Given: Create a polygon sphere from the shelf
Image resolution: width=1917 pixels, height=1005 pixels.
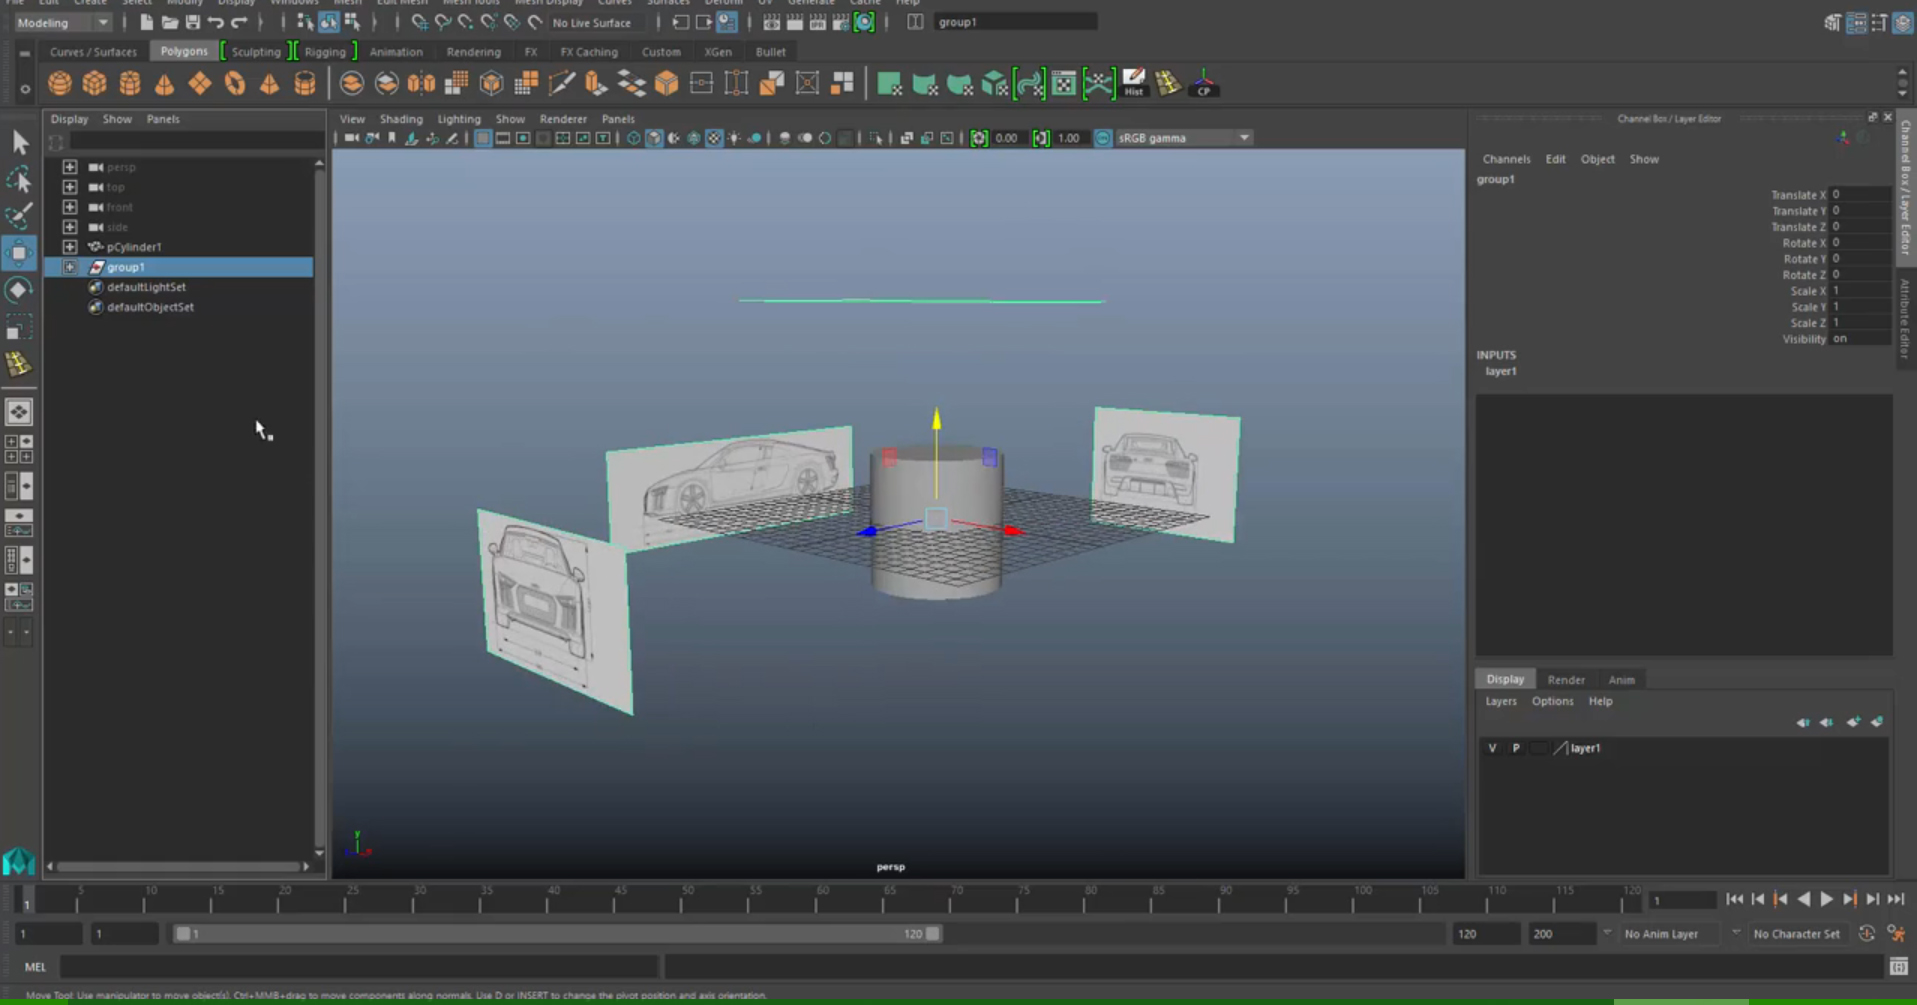Looking at the screenshot, I should tap(60, 84).
